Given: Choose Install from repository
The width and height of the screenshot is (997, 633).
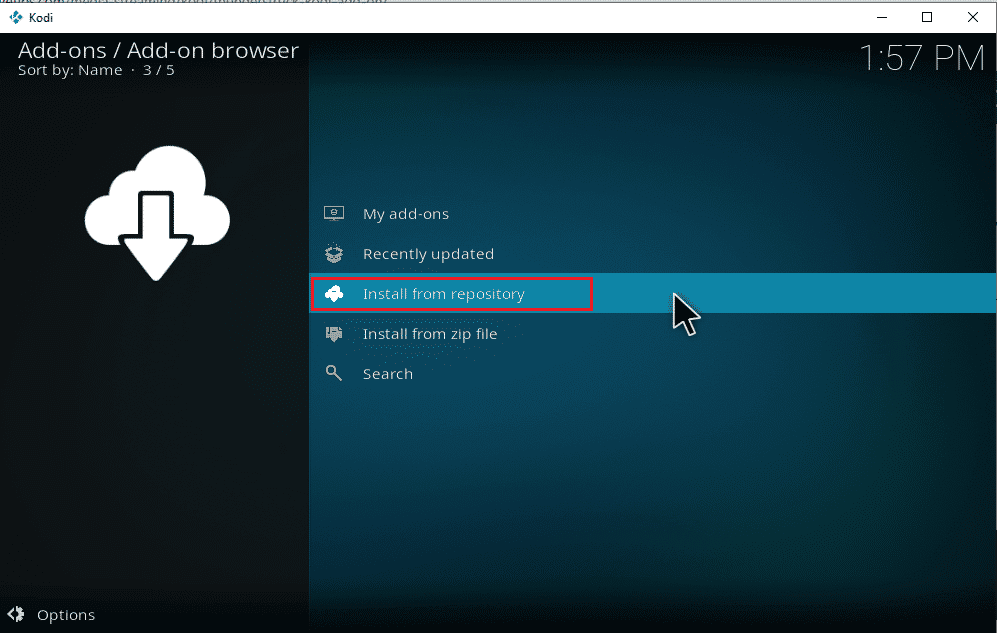Looking at the screenshot, I should 443,293.
